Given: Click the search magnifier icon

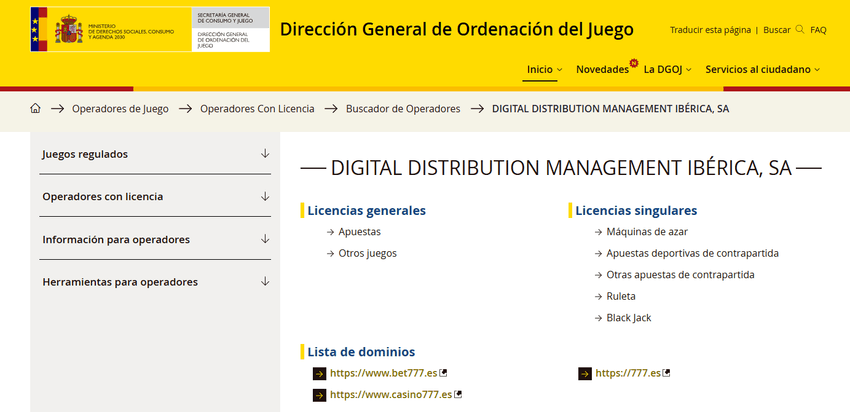Looking at the screenshot, I should coord(800,29).
